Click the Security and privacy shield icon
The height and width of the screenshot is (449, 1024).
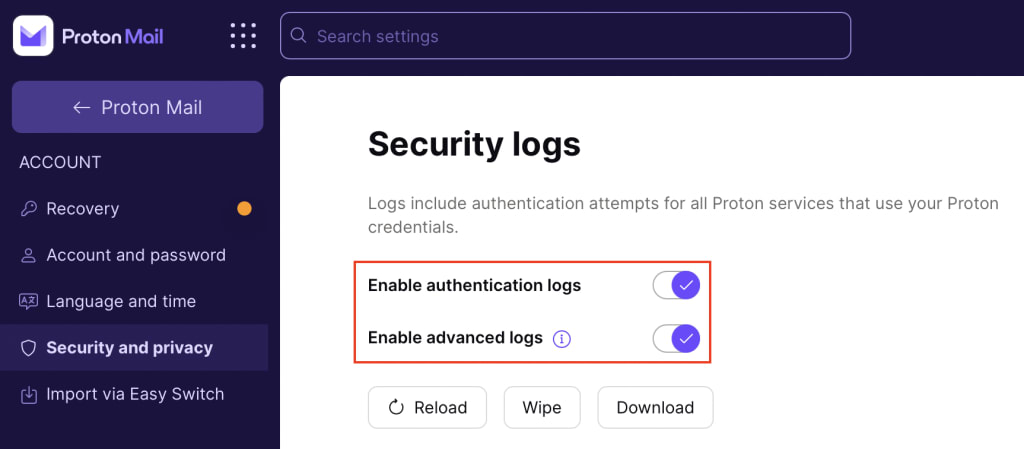28,348
